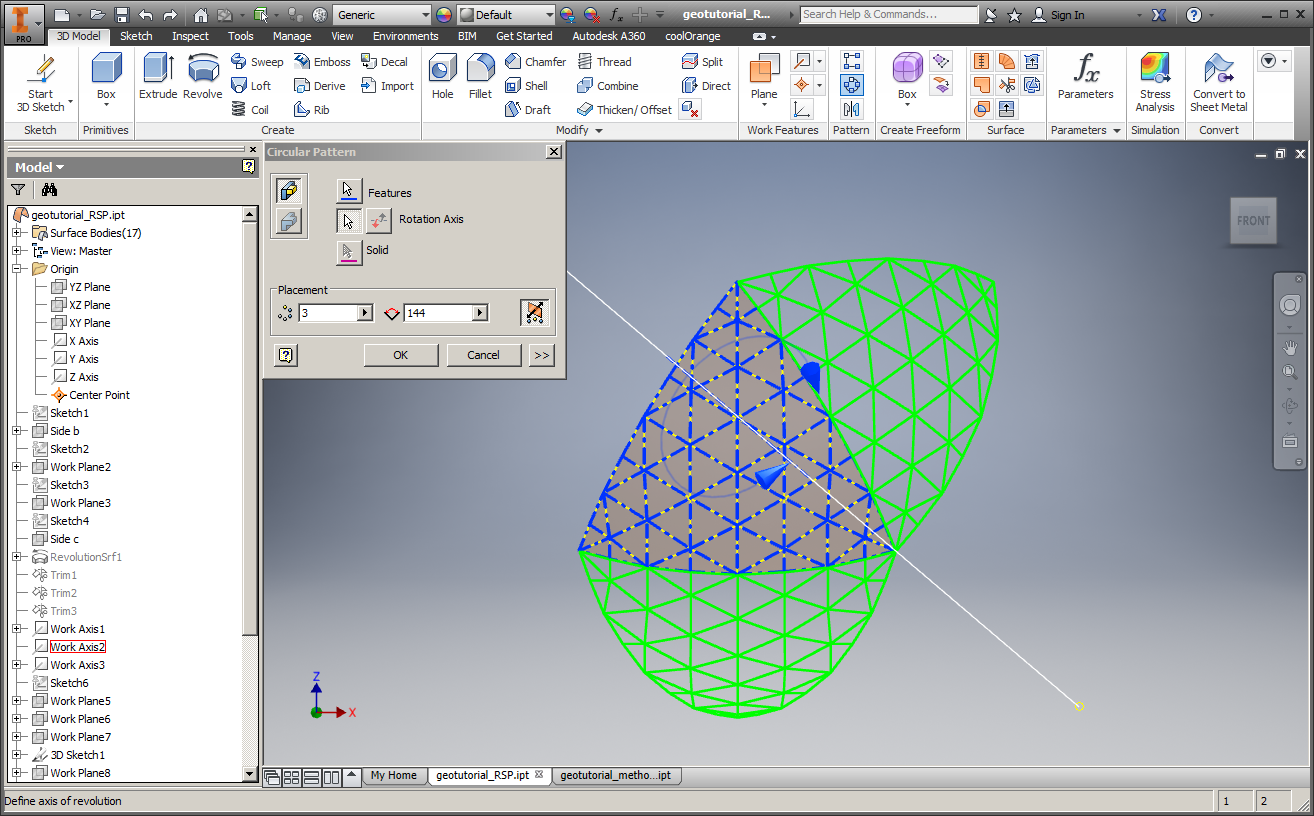Use the Thread tool

coord(604,62)
